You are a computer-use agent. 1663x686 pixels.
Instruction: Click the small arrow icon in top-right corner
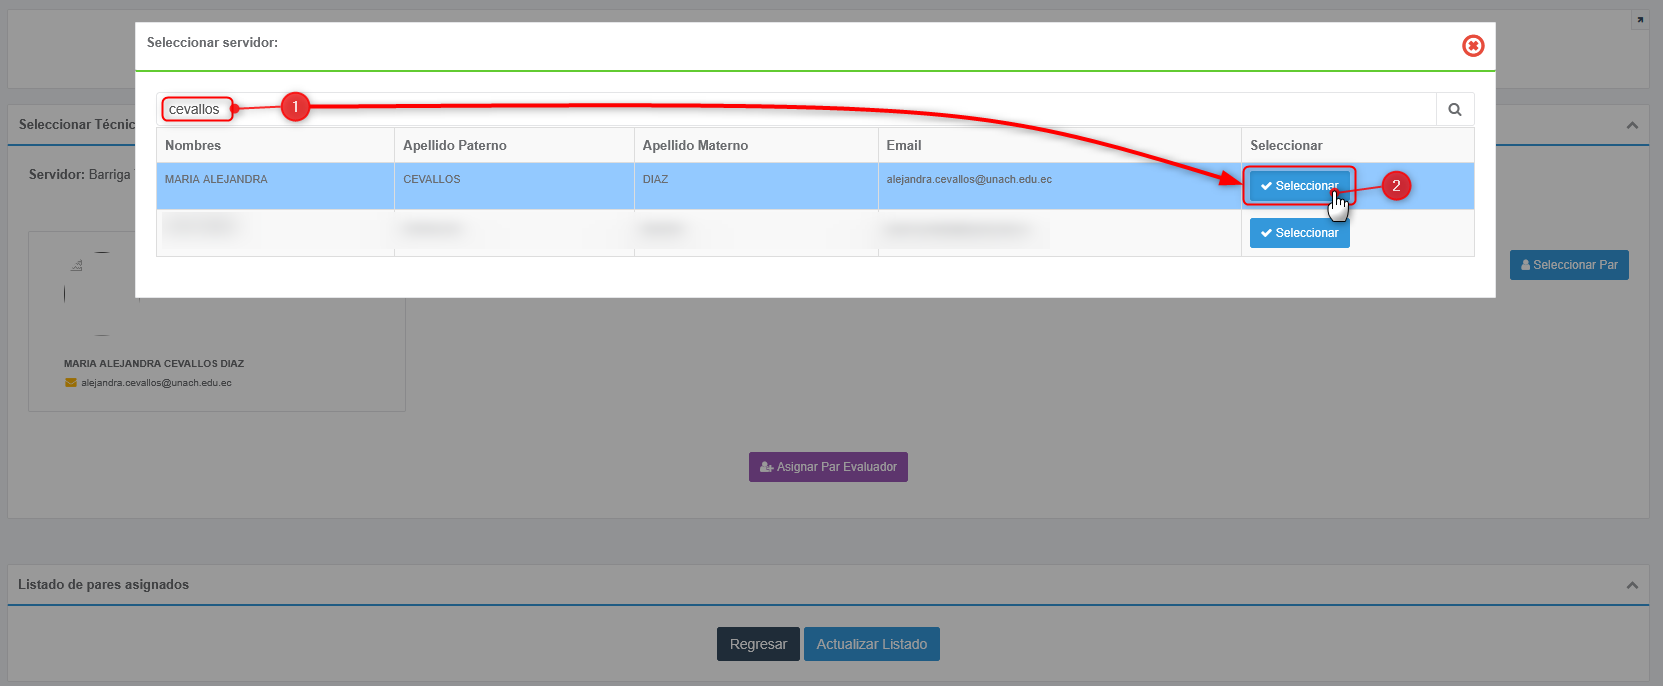[x=1639, y=20]
